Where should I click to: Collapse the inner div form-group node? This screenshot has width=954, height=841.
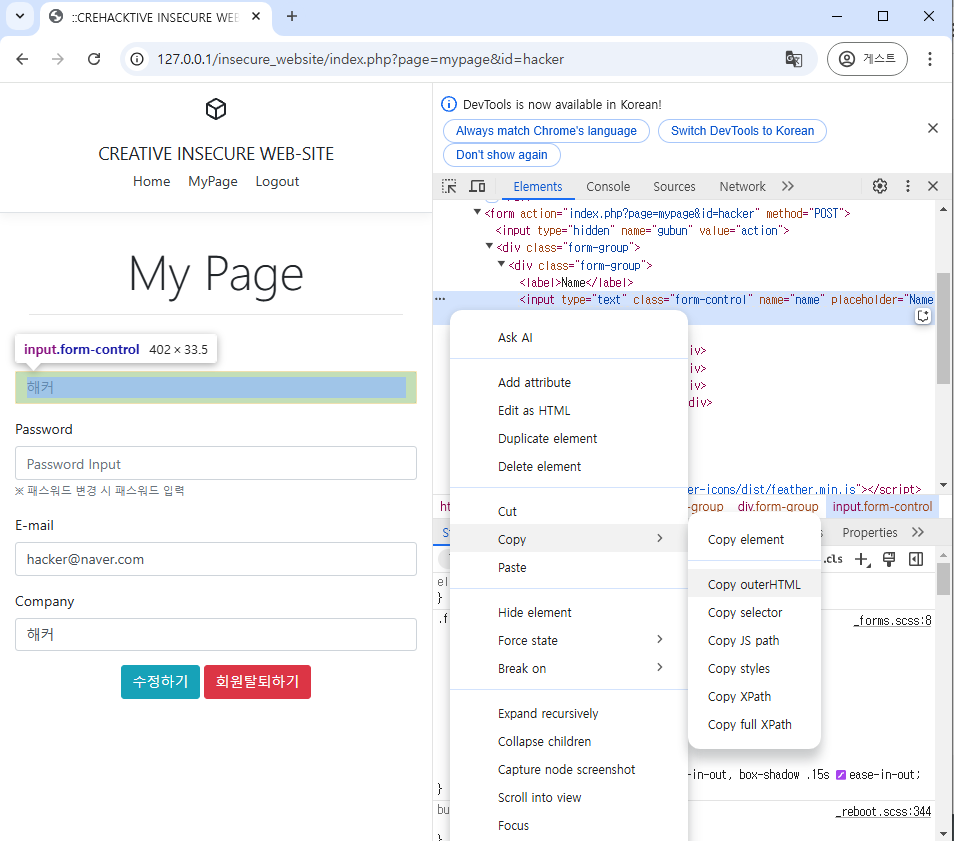coord(501,264)
